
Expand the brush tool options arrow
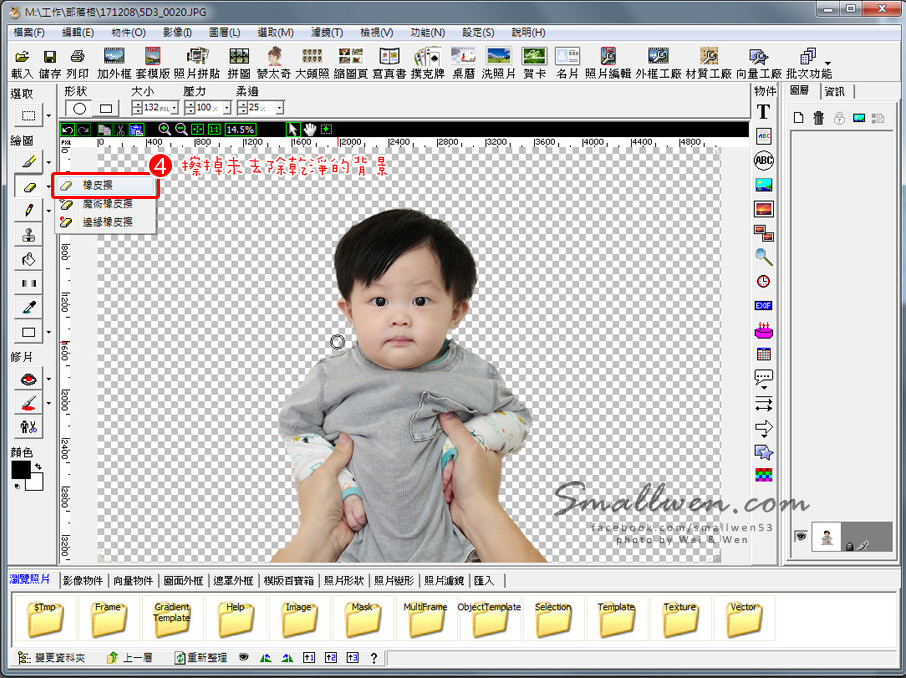[49, 162]
